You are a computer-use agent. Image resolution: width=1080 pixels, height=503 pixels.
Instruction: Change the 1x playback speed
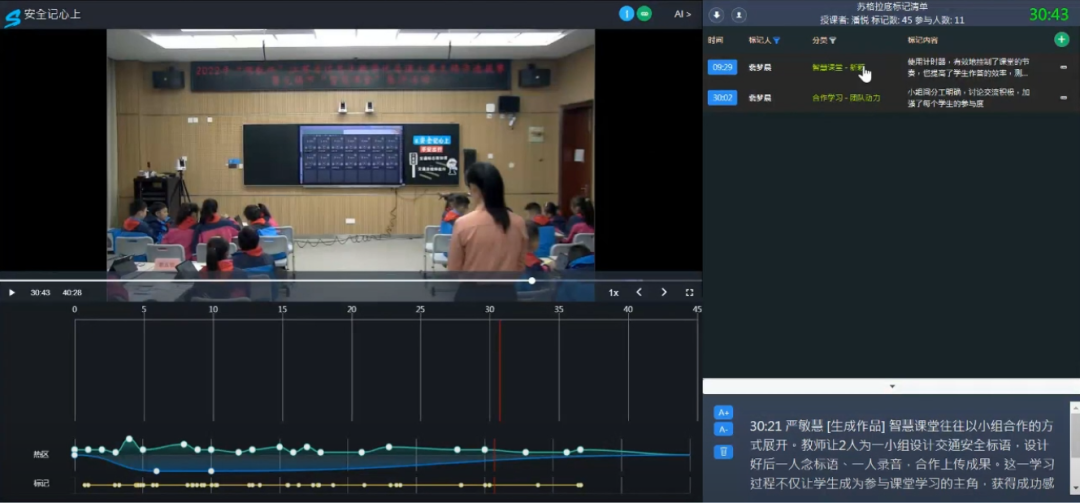pyautogui.click(x=614, y=293)
